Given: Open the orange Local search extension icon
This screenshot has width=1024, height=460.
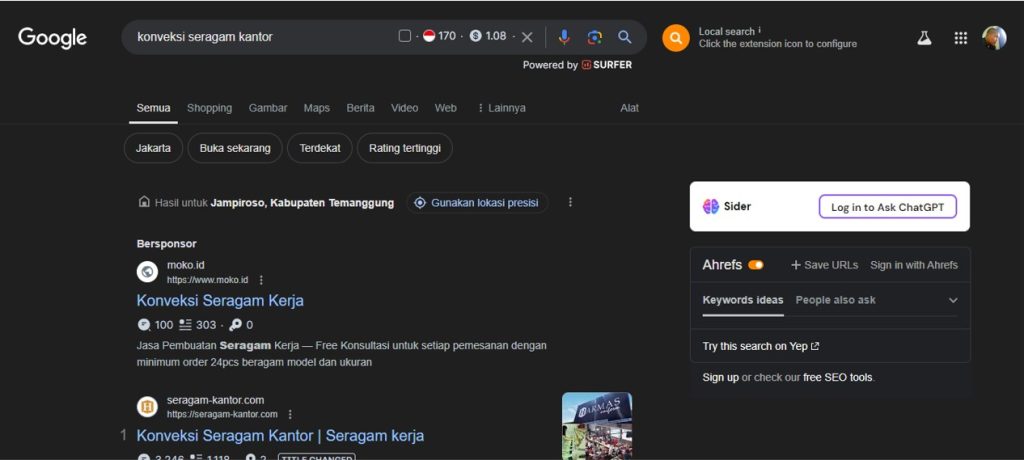Looking at the screenshot, I should pyautogui.click(x=676, y=38).
